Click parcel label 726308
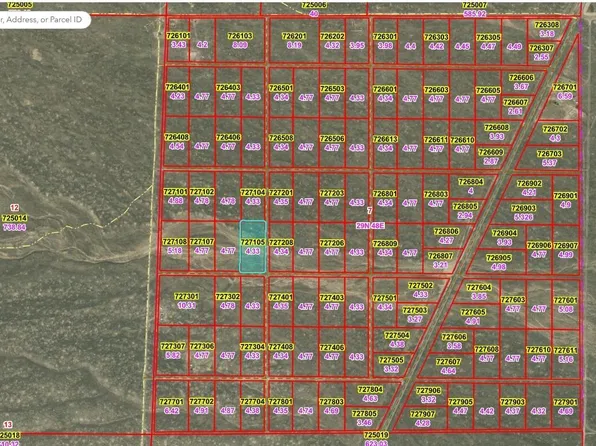Image resolution: width=596 pixels, height=446 pixels. 547,25
